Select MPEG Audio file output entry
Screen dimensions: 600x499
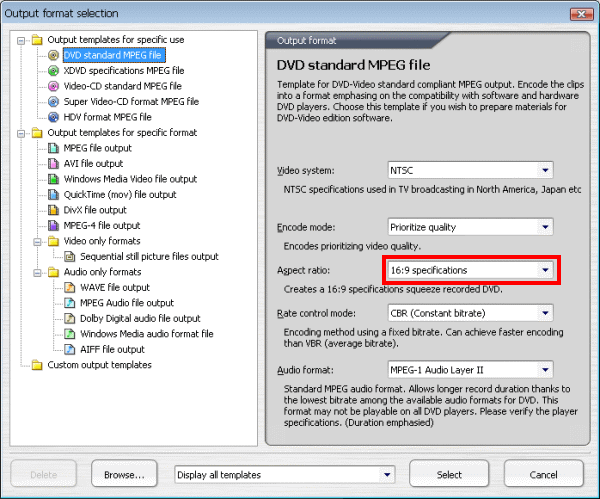(x=127, y=303)
